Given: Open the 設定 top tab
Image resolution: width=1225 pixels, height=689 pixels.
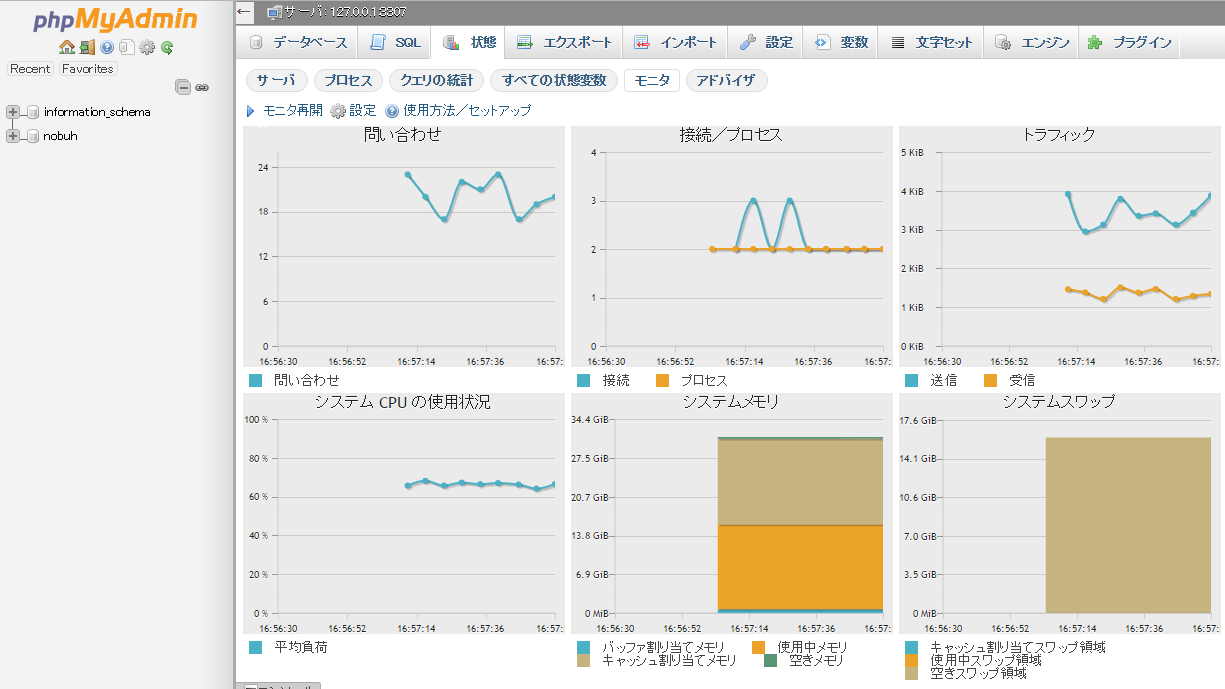Looking at the screenshot, I should (x=766, y=43).
